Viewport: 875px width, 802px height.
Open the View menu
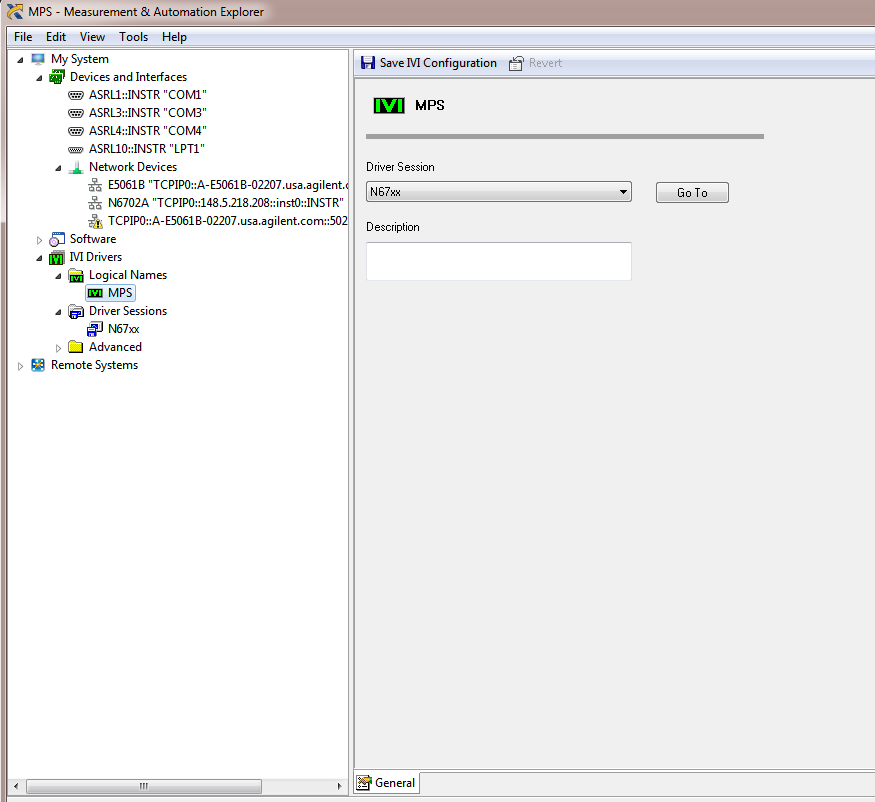pyautogui.click(x=92, y=37)
